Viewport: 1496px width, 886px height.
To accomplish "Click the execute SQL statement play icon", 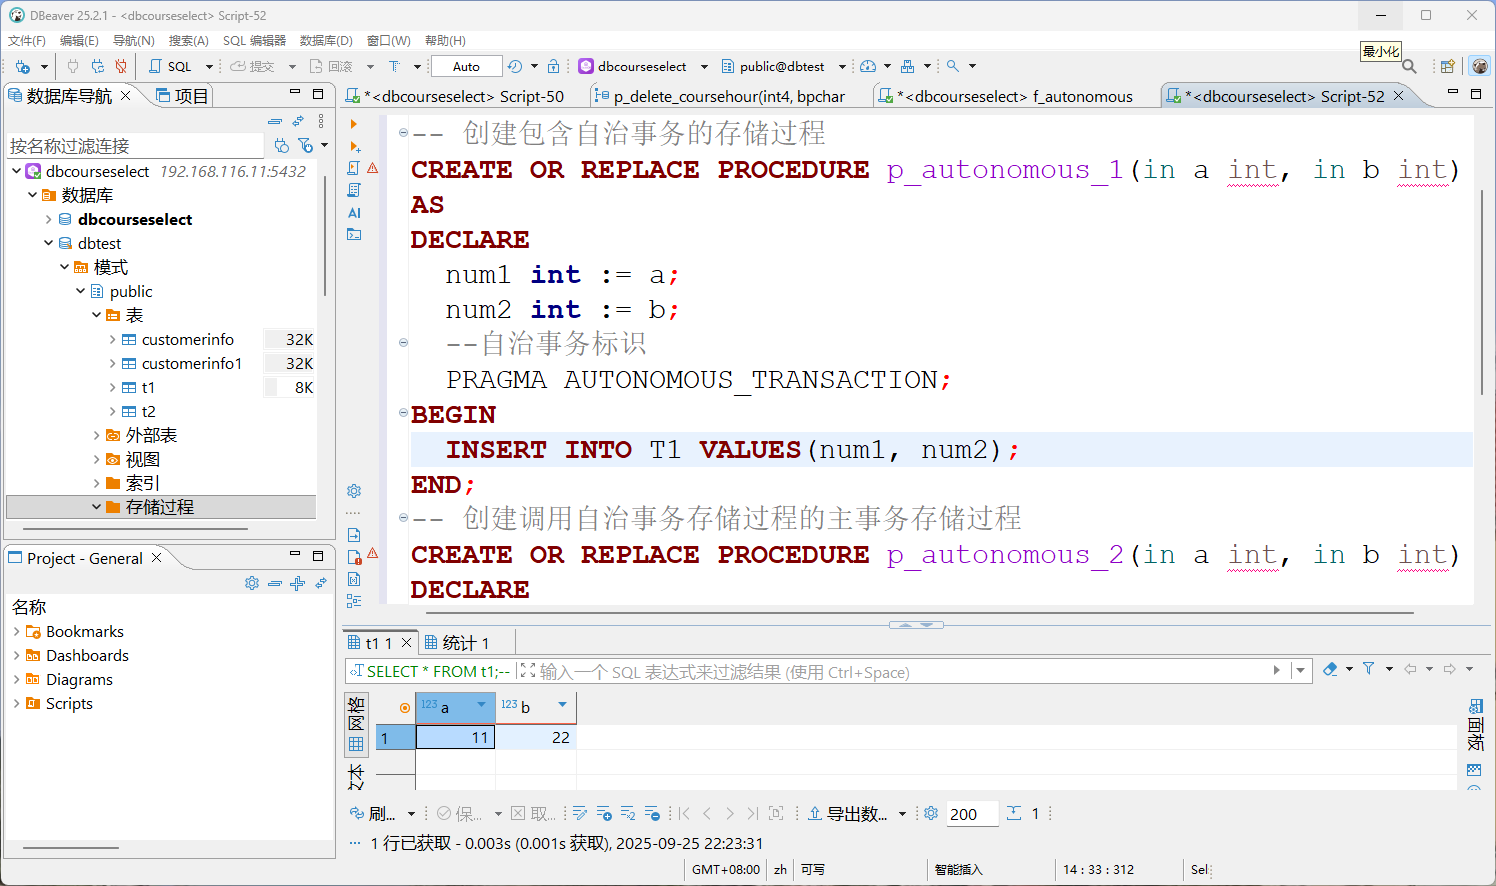I will (354, 124).
